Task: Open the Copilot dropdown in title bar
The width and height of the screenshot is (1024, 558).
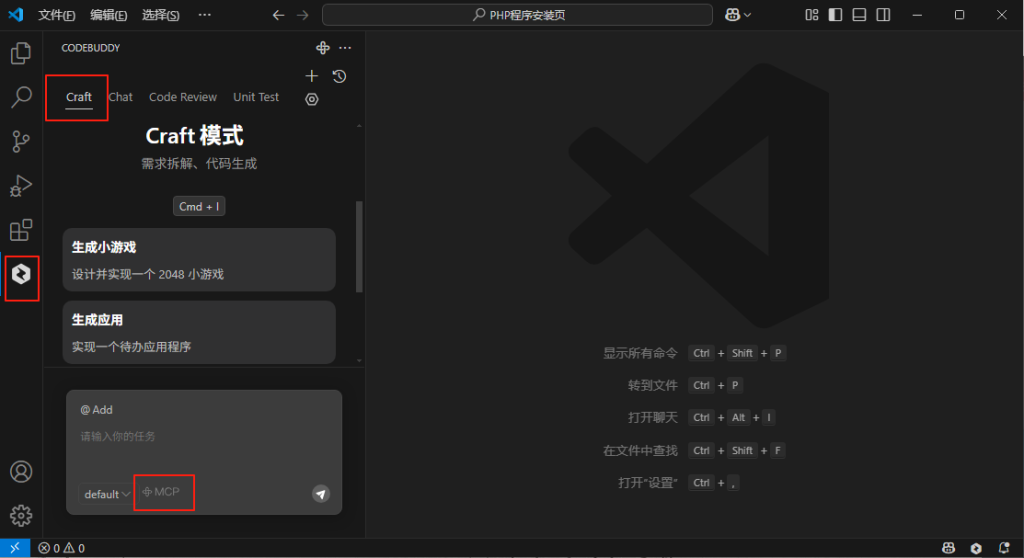Action: [x=739, y=15]
